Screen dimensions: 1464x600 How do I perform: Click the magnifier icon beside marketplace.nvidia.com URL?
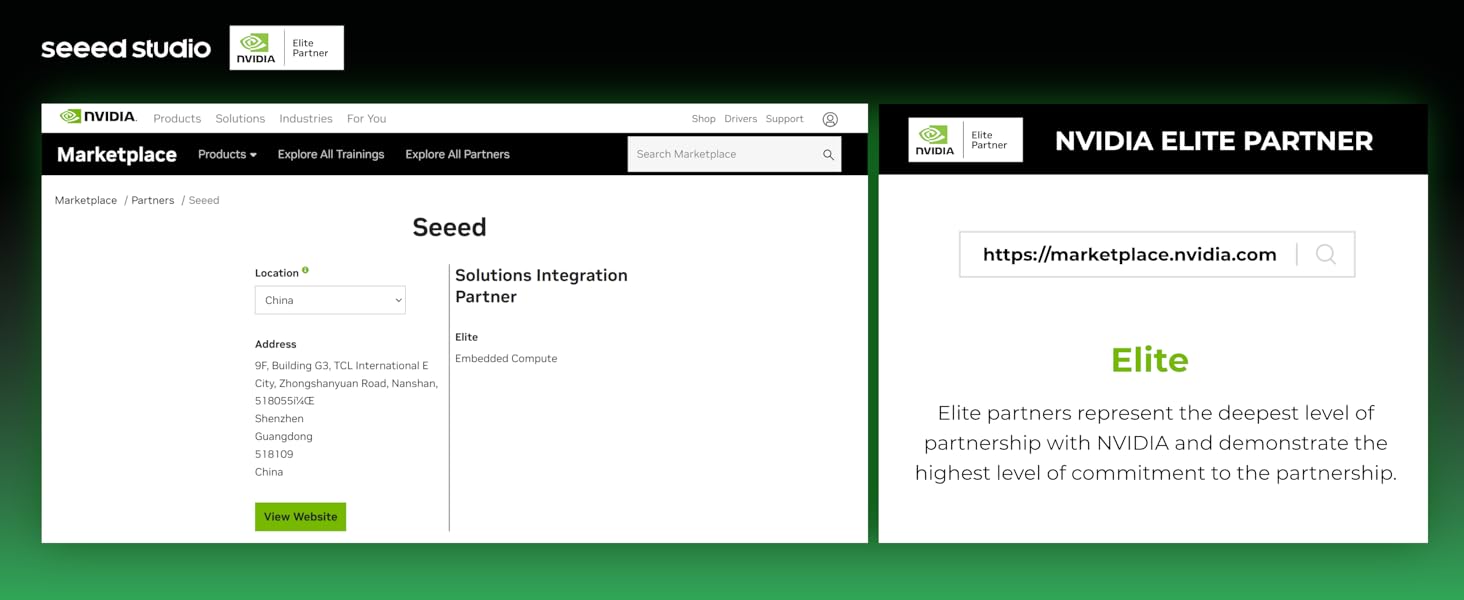(x=1326, y=254)
